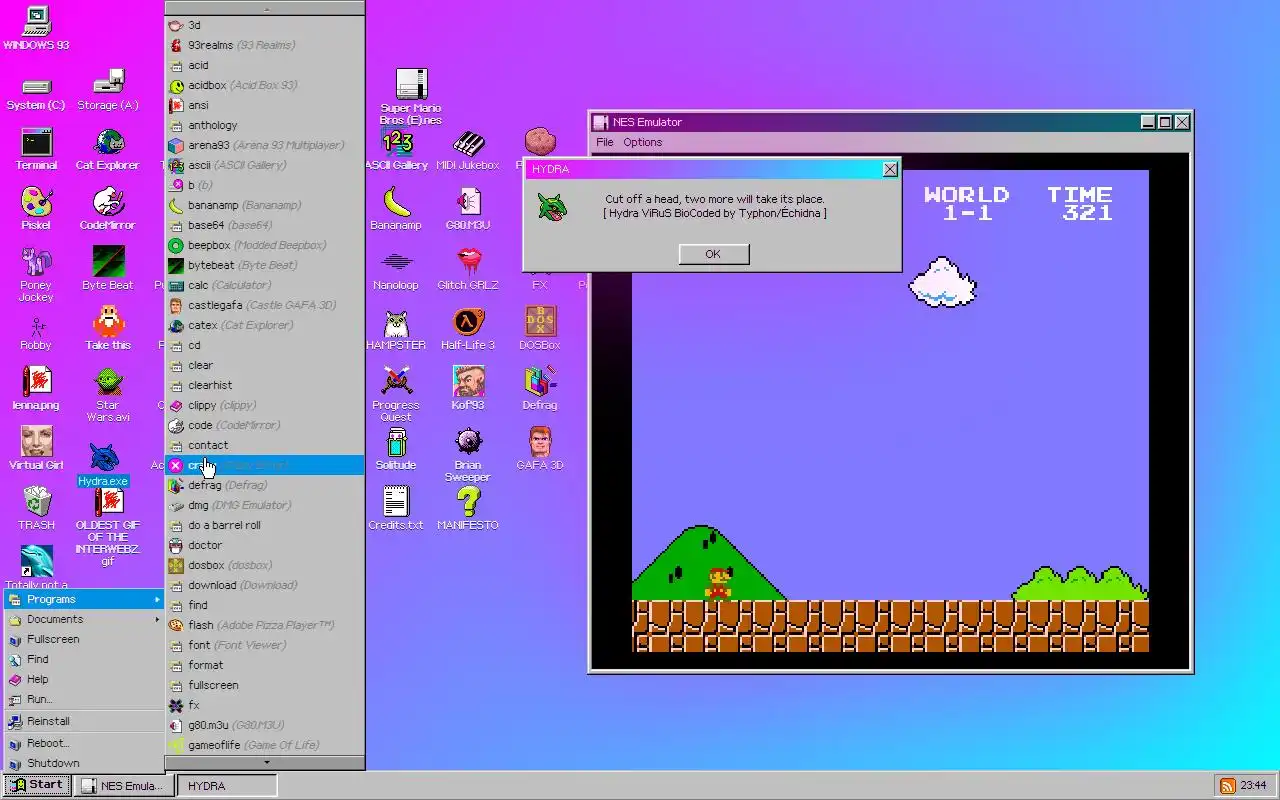
Task: Expand the Documents submenu
Action: tap(84, 619)
